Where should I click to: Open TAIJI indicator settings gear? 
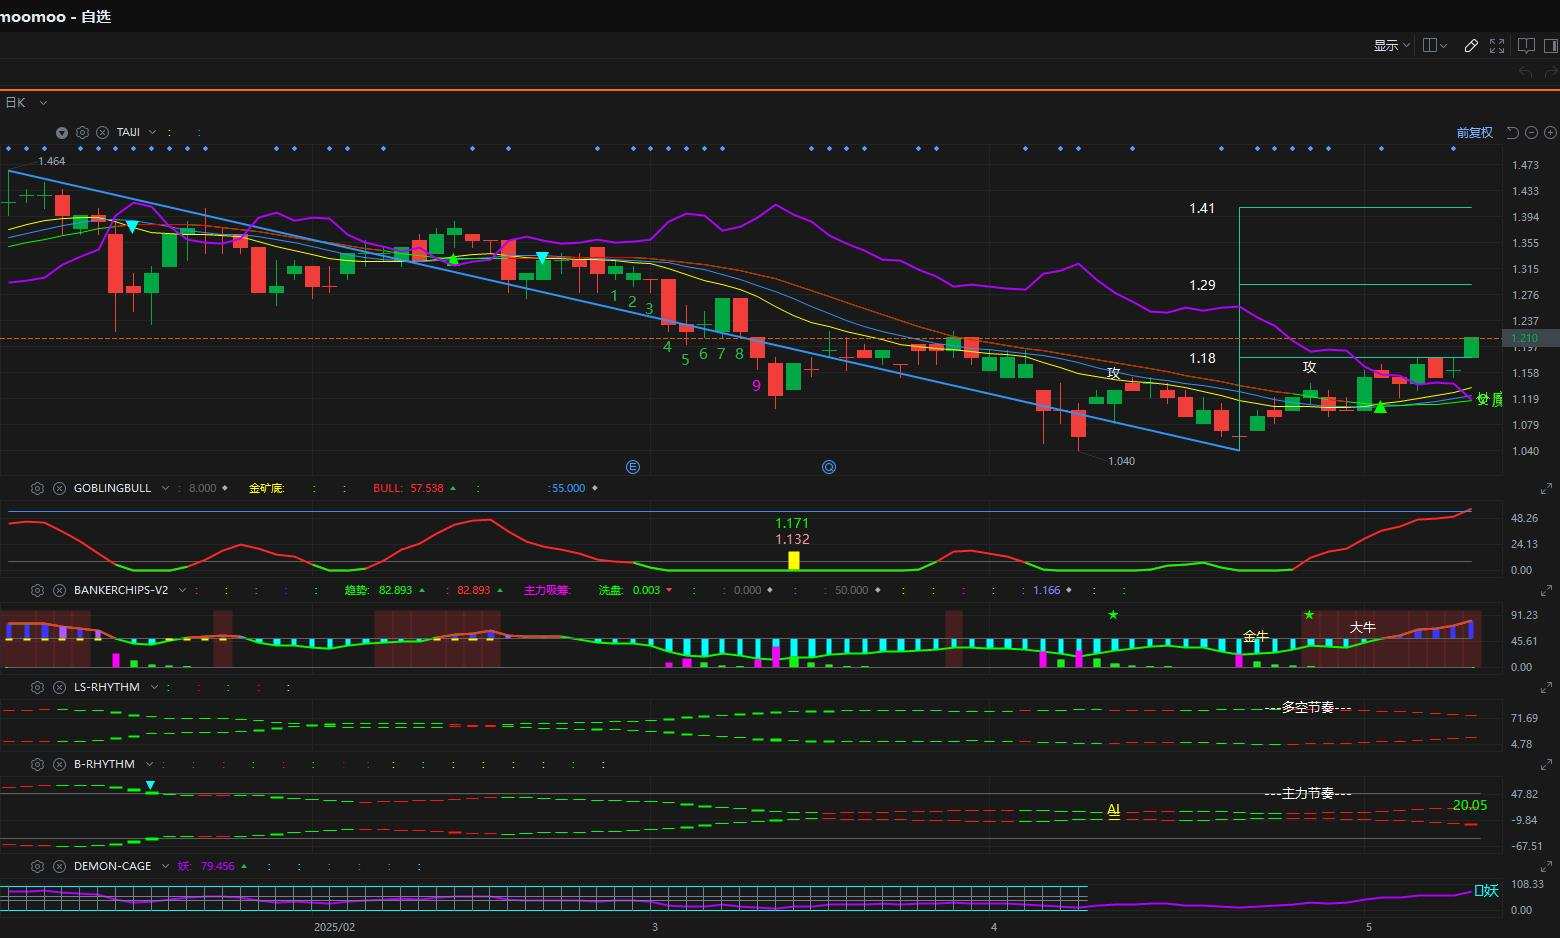pyautogui.click(x=82, y=132)
